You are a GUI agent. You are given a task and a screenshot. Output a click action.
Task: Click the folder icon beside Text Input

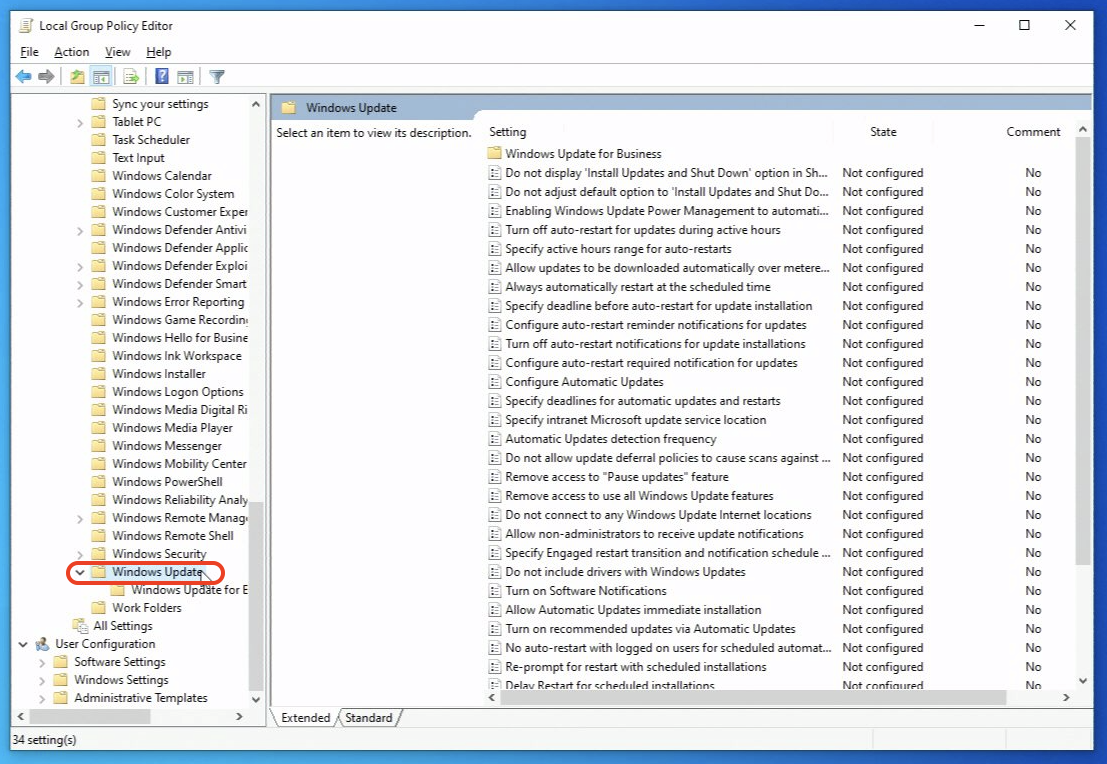[99, 158]
